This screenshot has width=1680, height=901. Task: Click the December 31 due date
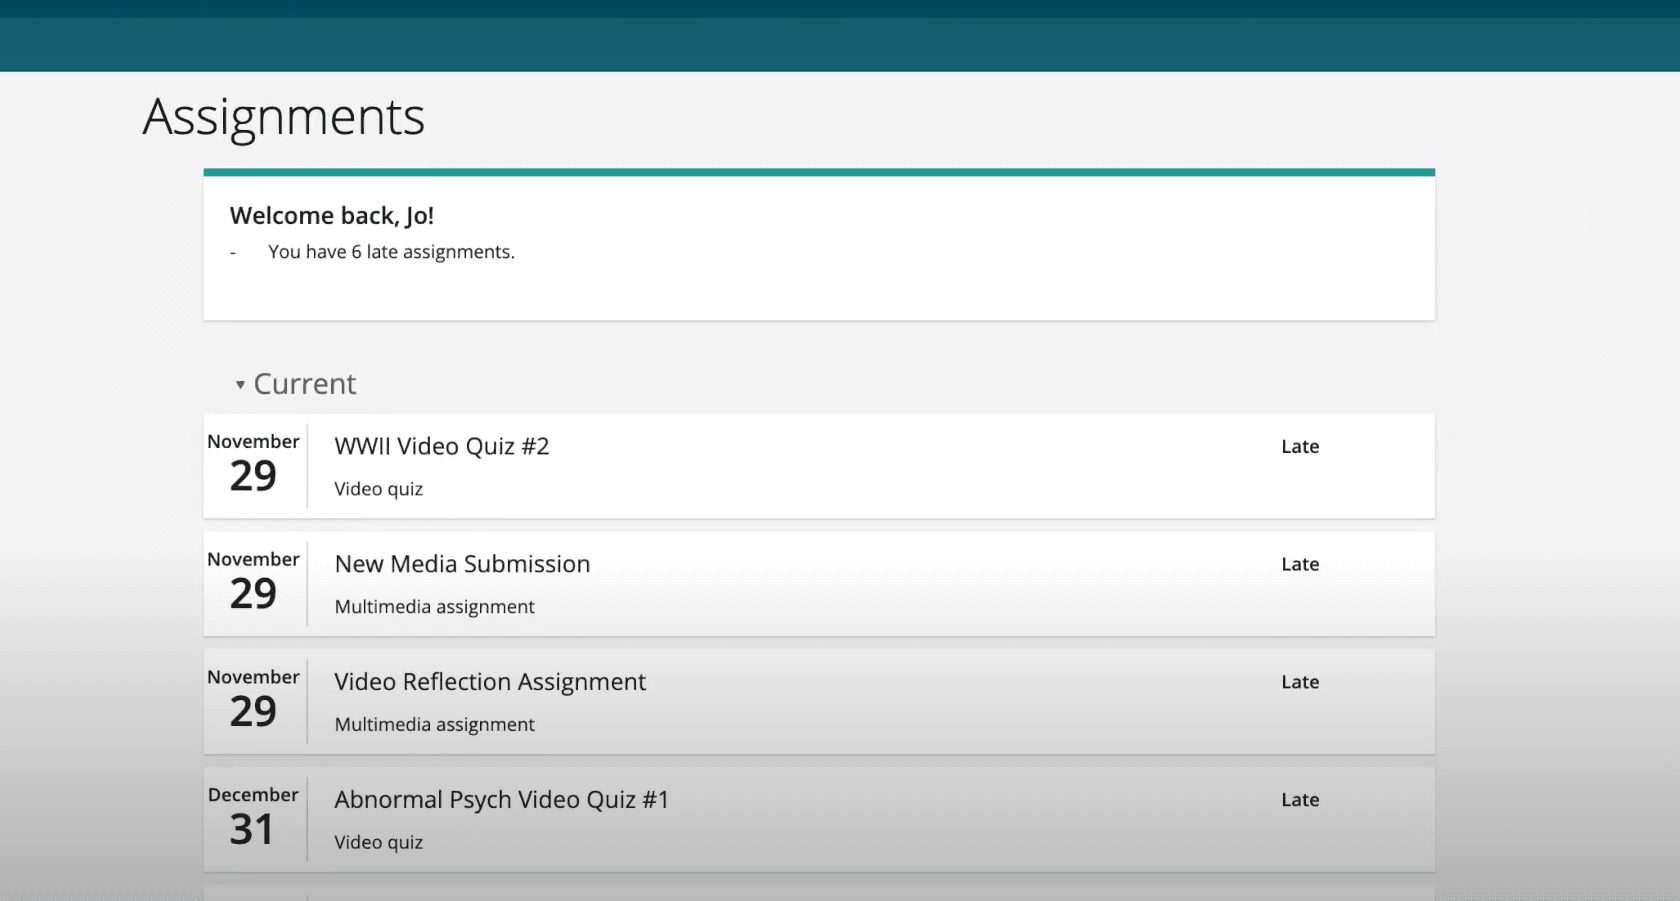[253, 818]
